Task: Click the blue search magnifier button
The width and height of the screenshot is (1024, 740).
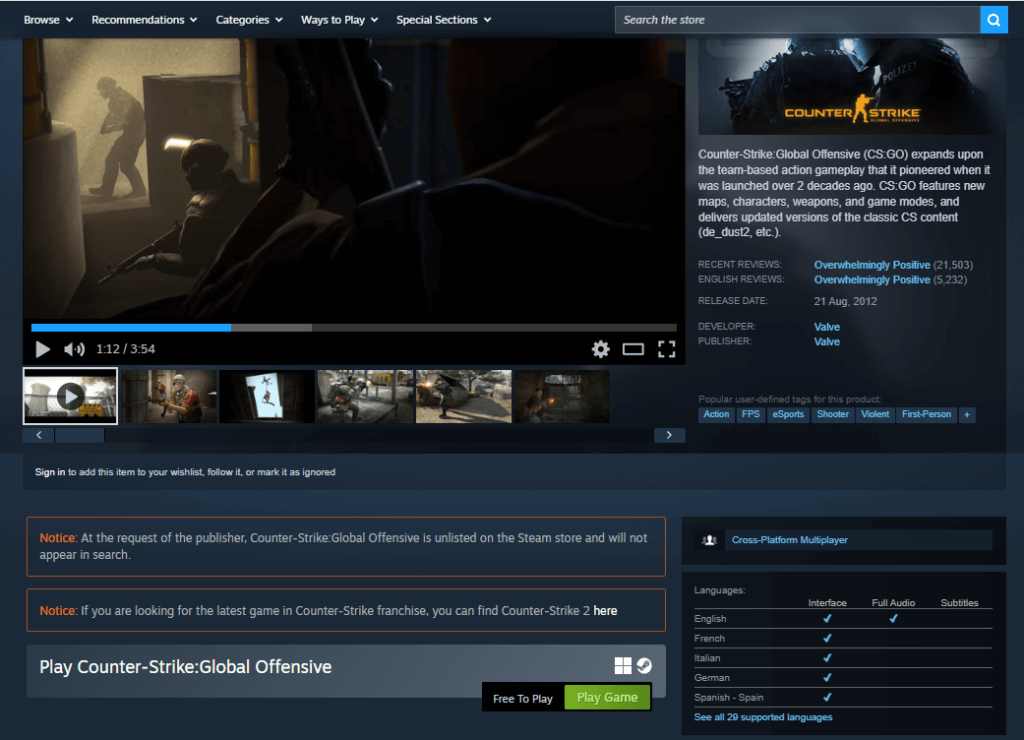Action: [x=993, y=20]
